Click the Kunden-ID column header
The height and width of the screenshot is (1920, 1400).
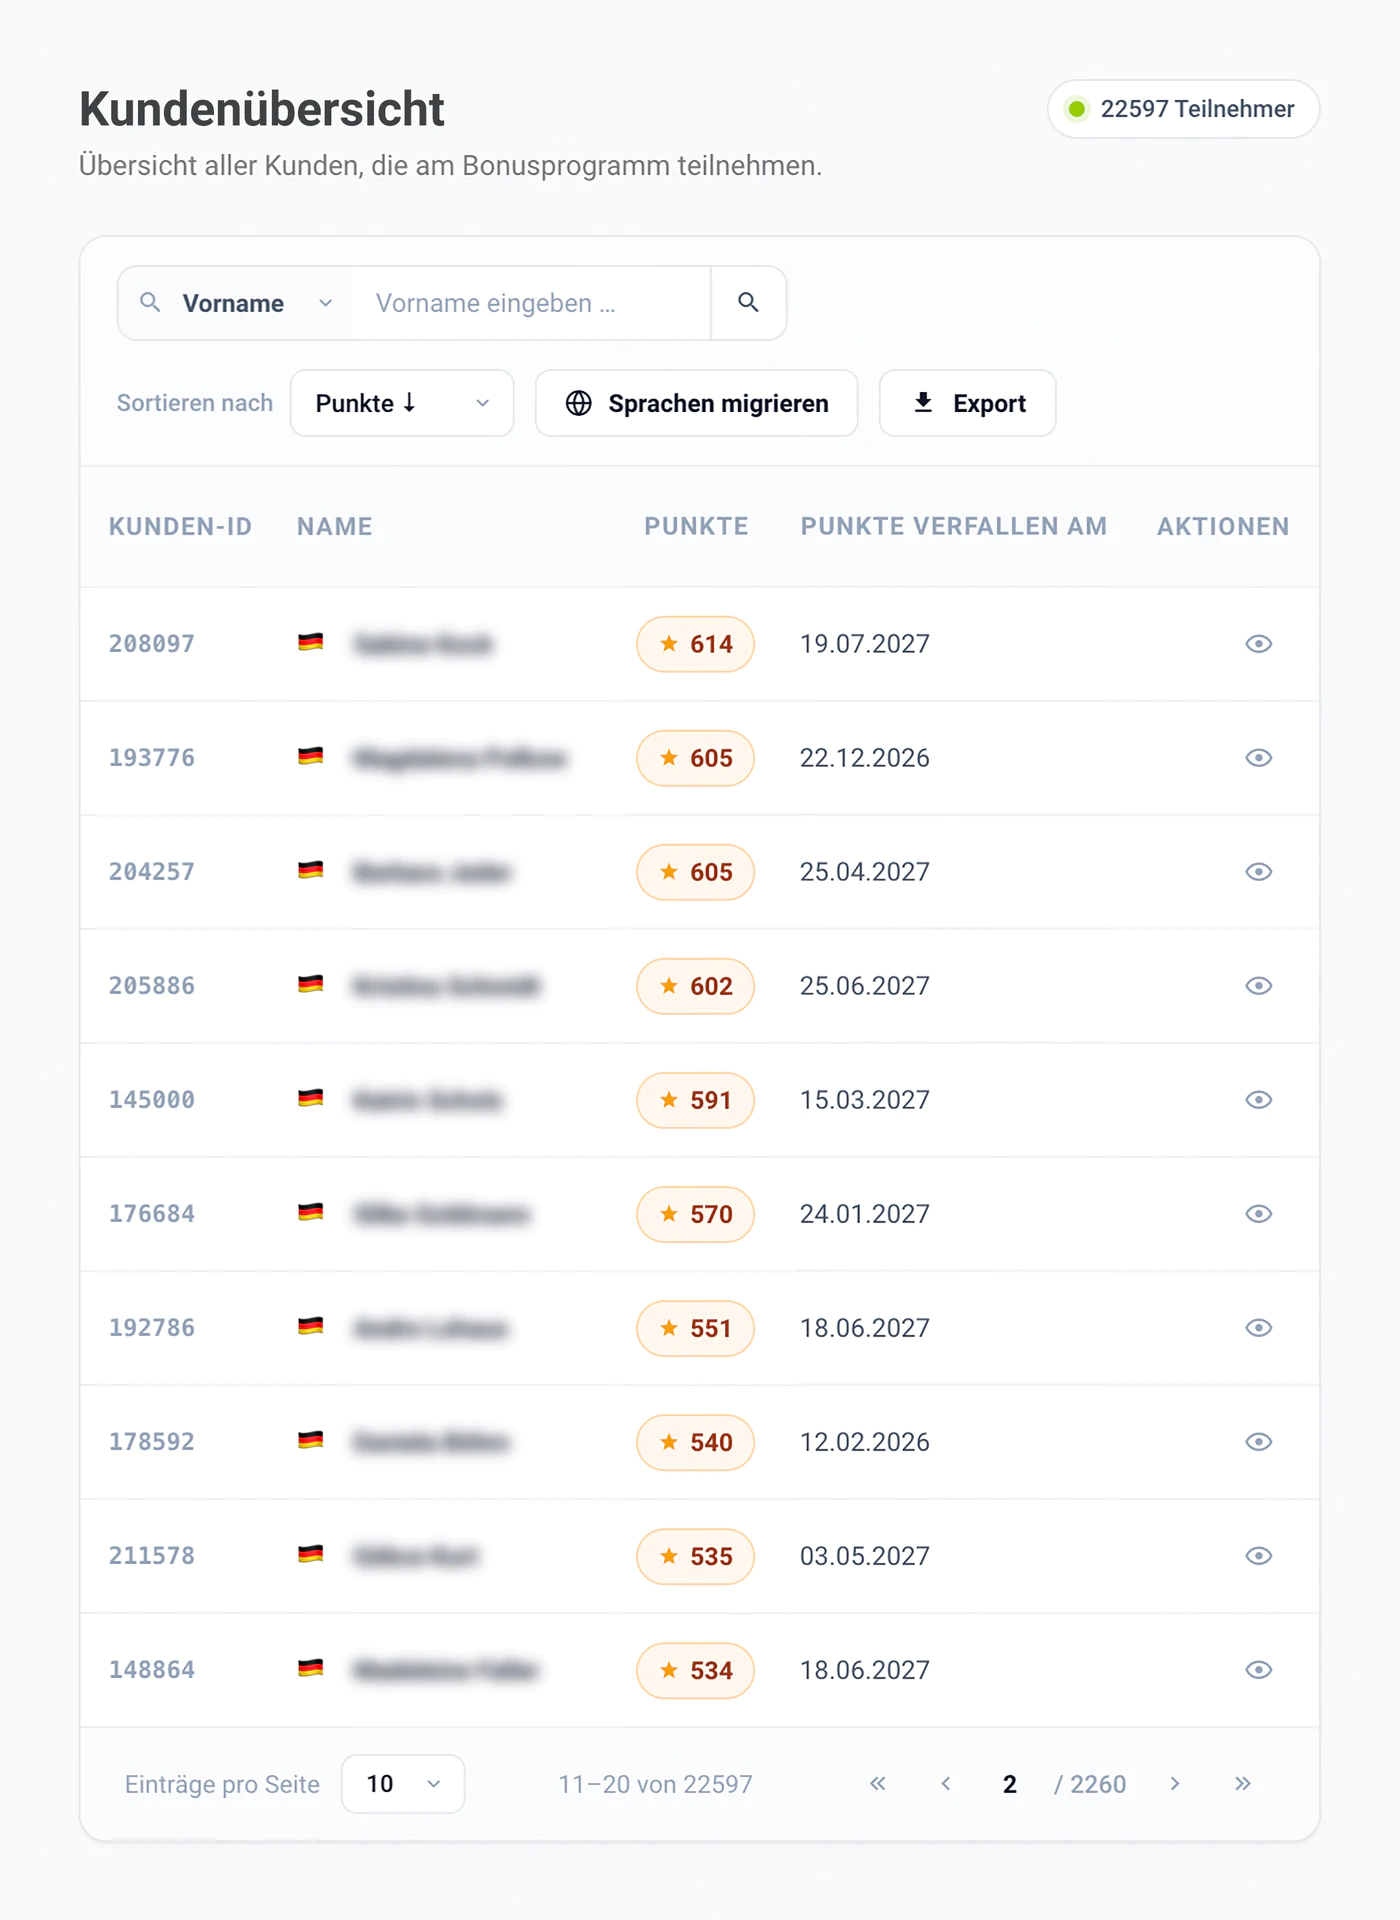pos(180,527)
